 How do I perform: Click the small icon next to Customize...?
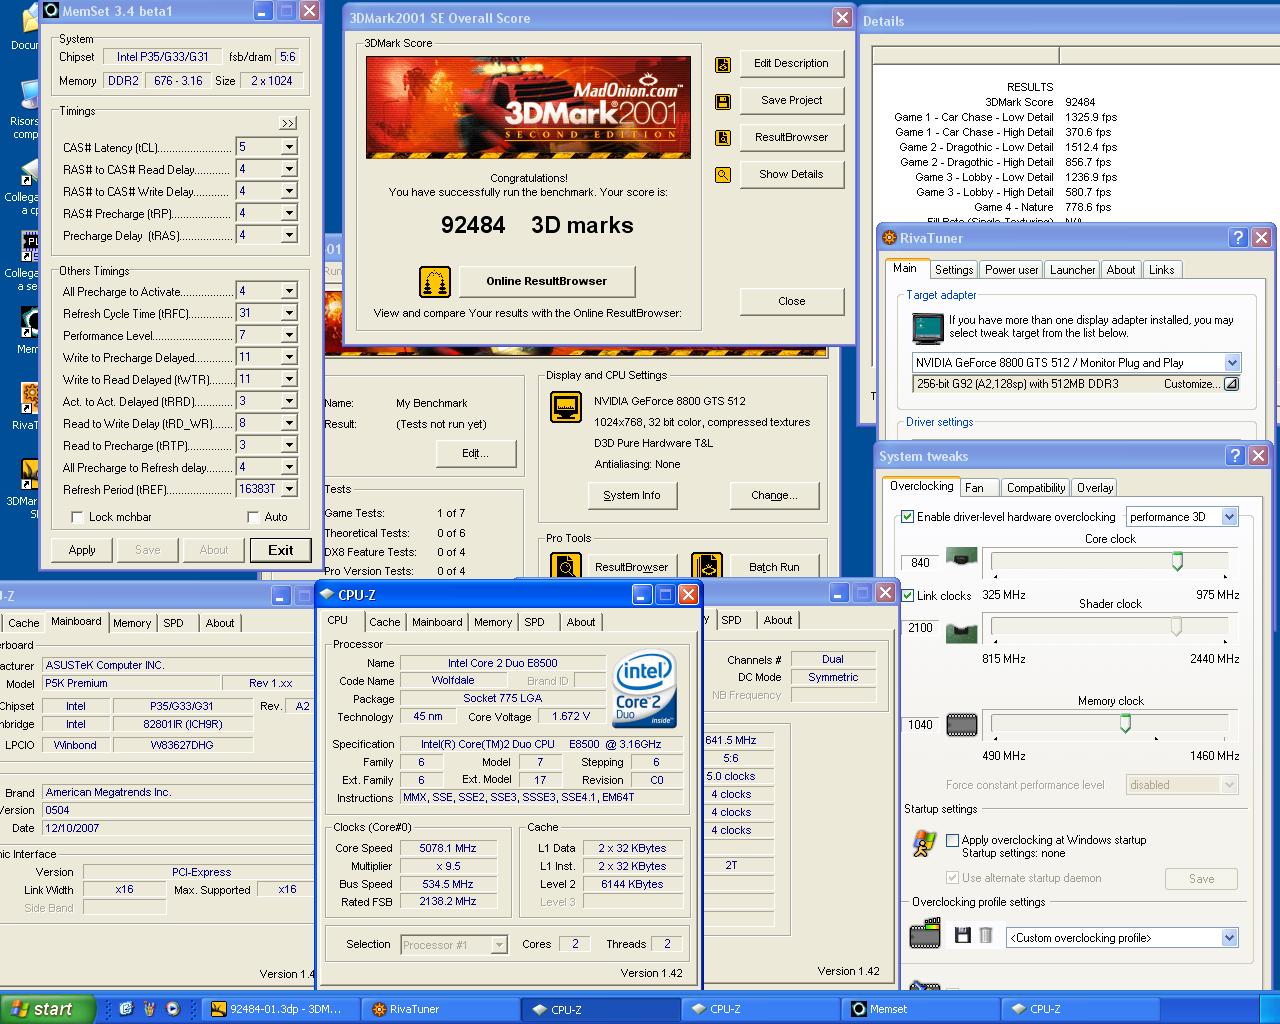tap(1232, 384)
